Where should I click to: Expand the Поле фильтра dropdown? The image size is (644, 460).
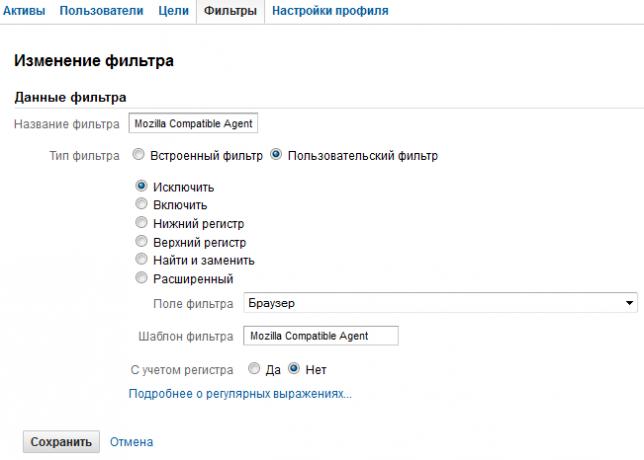(x=440, y=302)
